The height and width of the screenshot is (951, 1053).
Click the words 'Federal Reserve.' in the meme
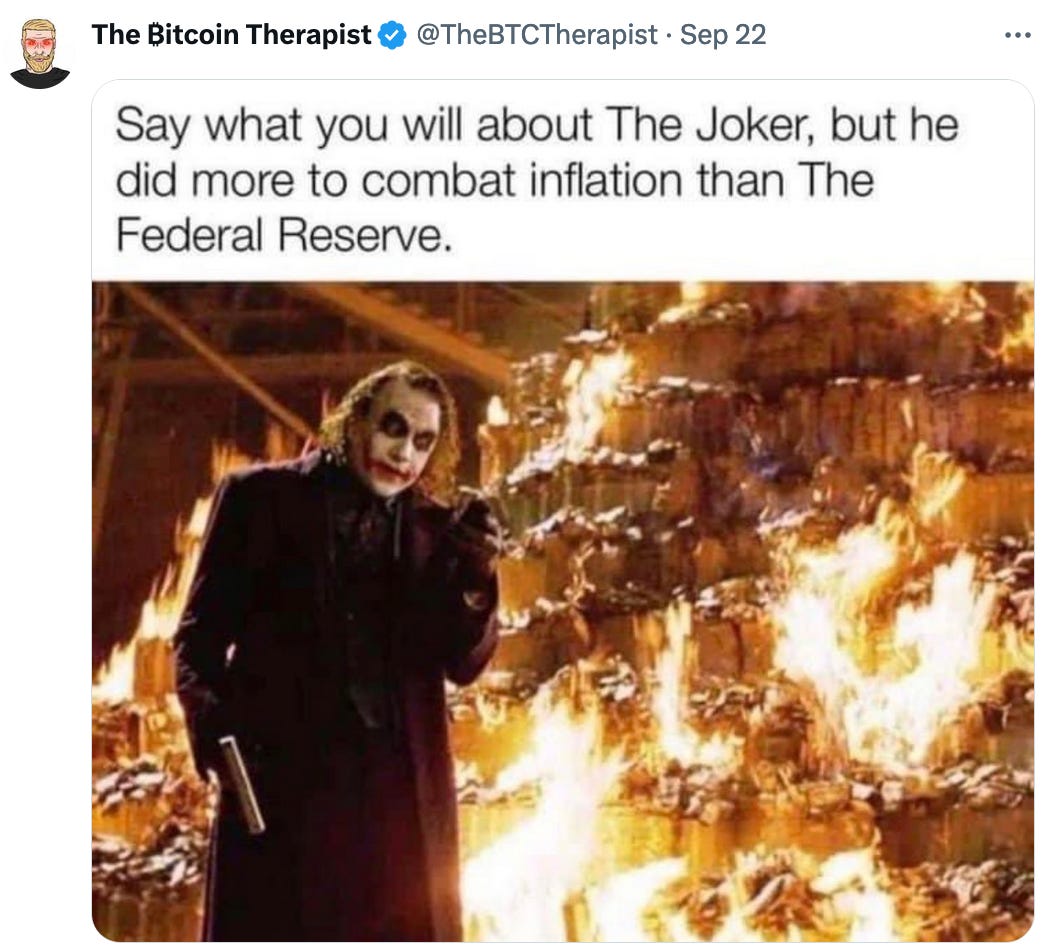tap(283, 236)
